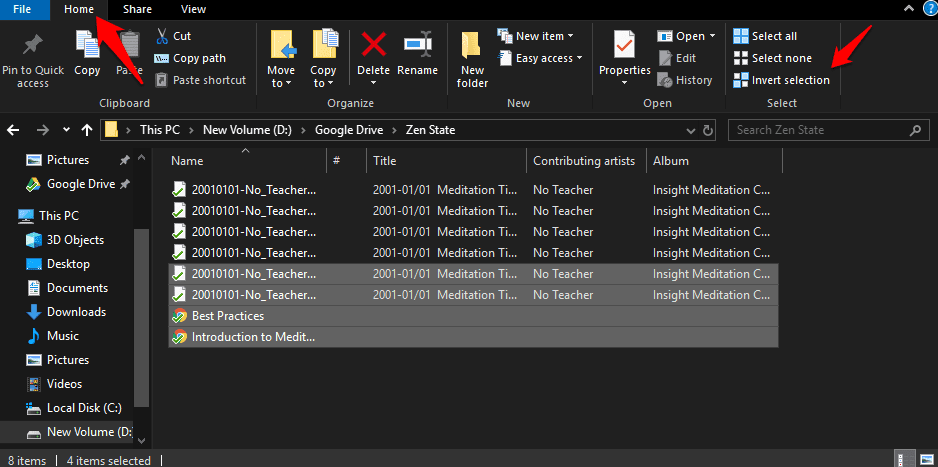Click Open in the ribbon Open group
Image resolution: width=938 pixels, height=467 pixels.
click(x=686, y=36)
